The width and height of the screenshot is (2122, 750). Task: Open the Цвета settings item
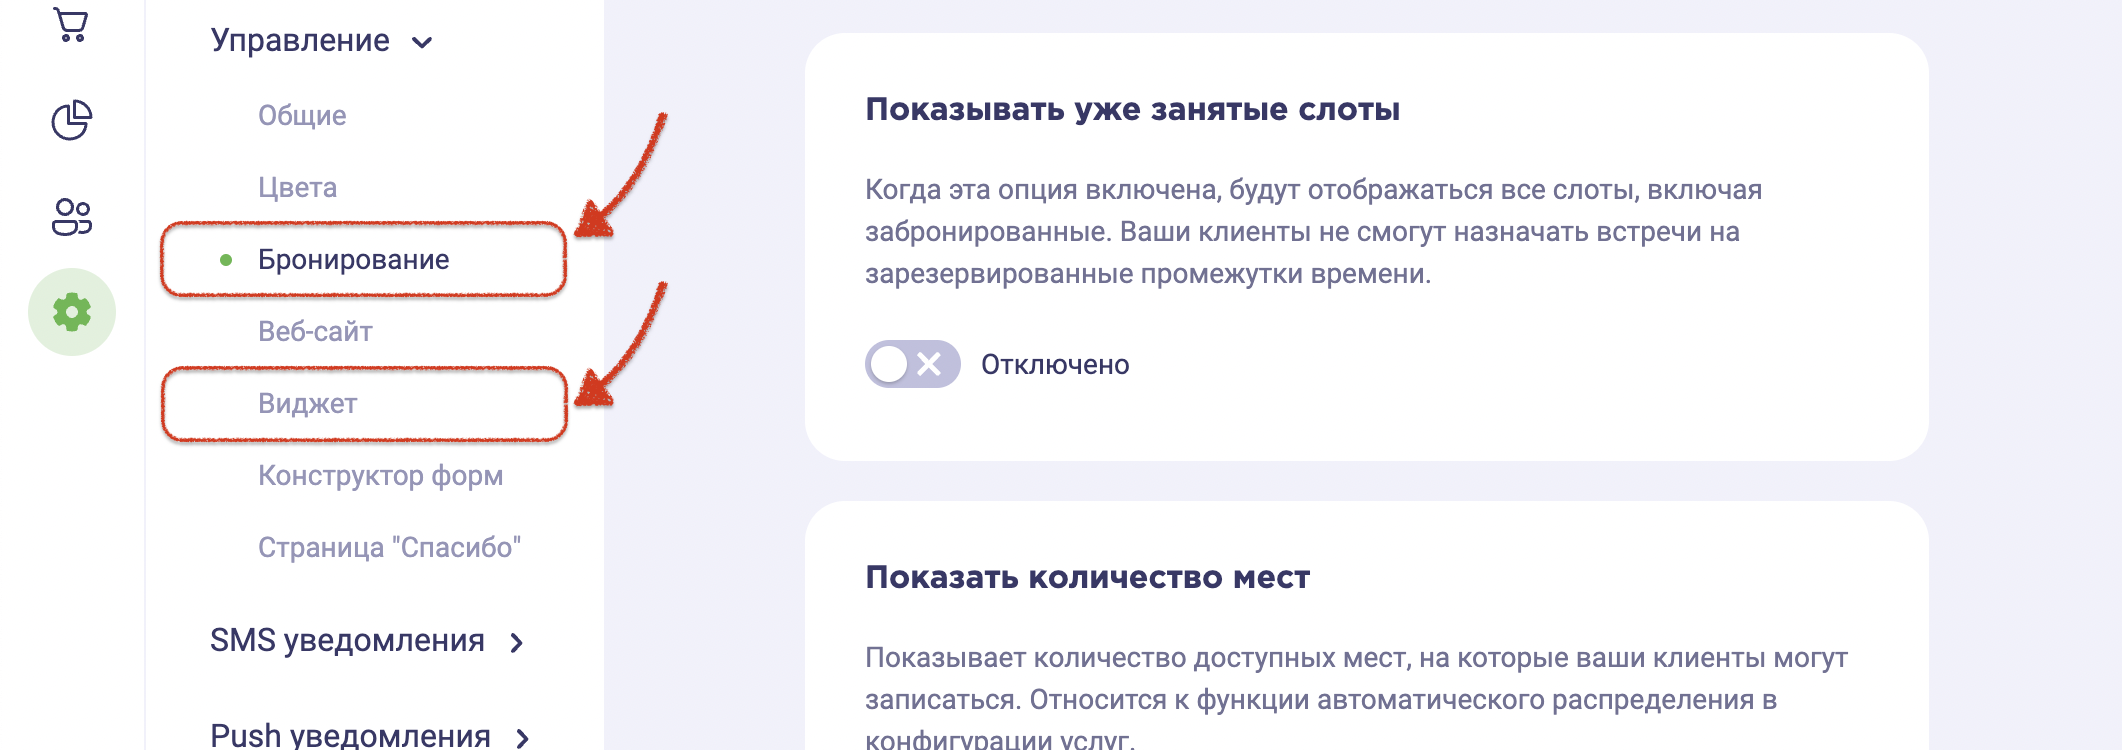(297, 187)
